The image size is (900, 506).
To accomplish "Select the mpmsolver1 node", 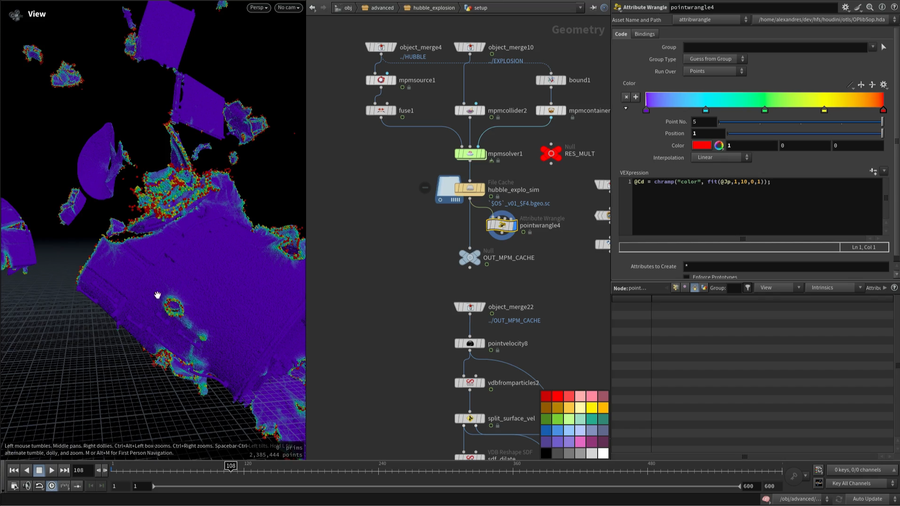I will (470, 154).
